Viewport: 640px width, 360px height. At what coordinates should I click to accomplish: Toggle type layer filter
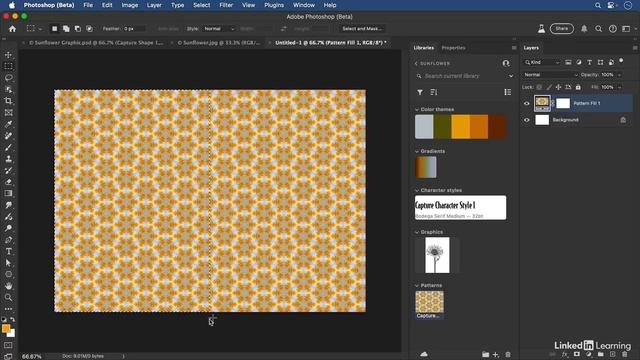click(x=589, y=62)
